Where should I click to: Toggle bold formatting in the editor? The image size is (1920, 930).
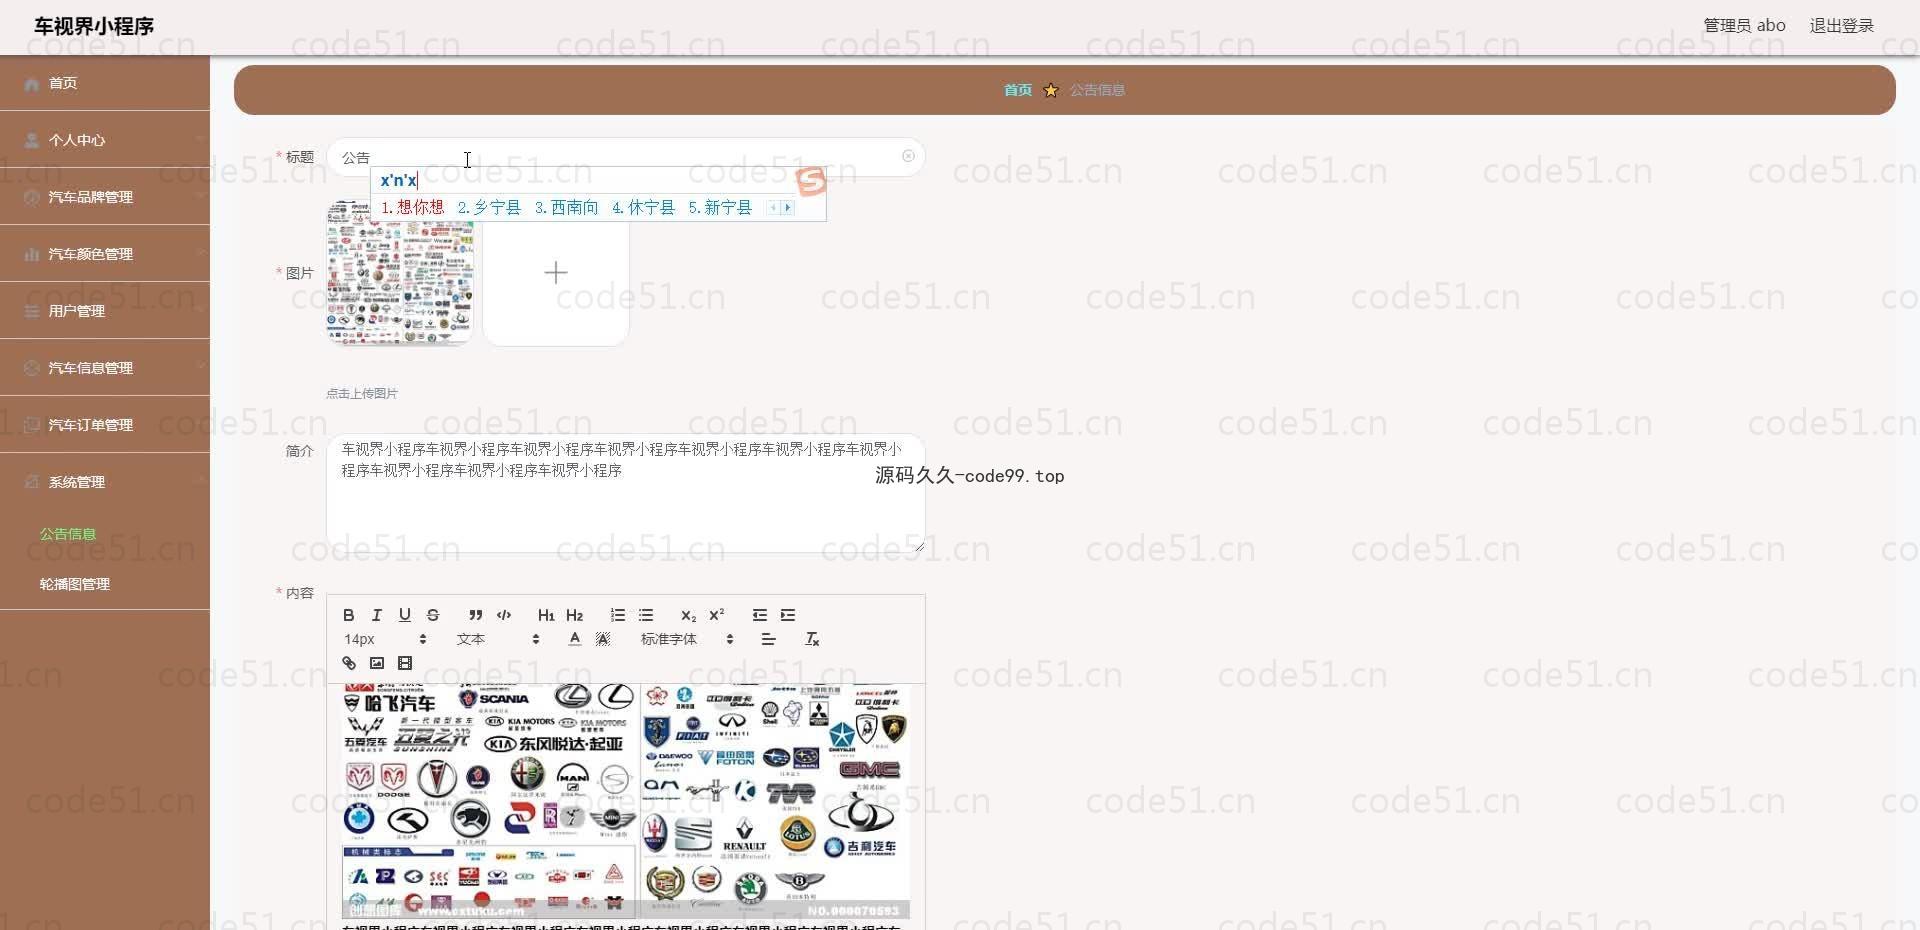pyautogui.click(x=349, y=615)
